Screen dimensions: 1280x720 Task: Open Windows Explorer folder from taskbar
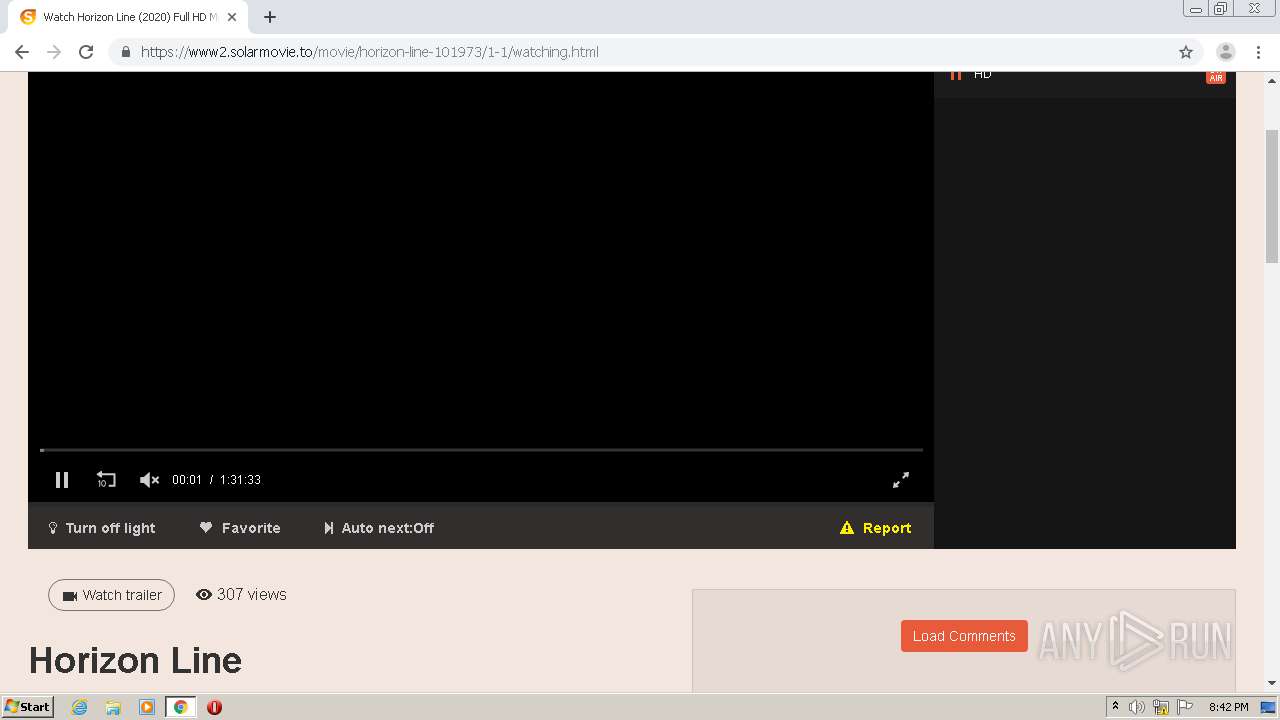pyautogui.click(x=113, y=707)
